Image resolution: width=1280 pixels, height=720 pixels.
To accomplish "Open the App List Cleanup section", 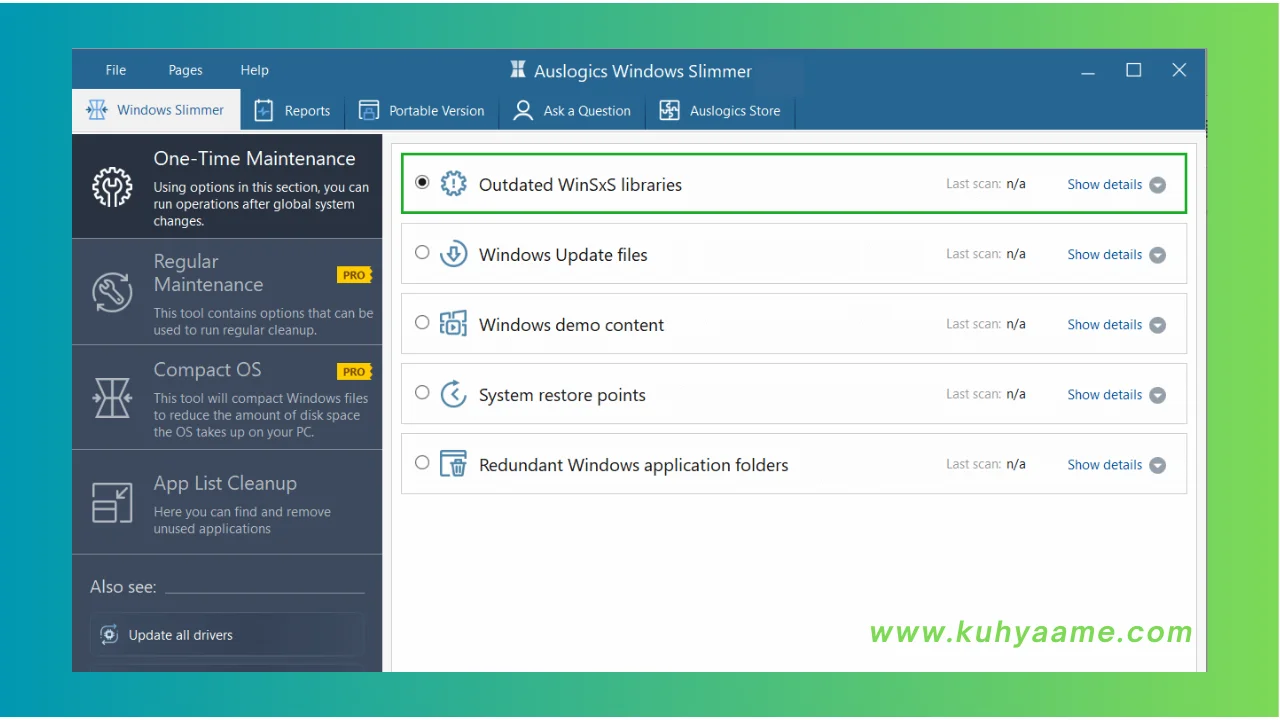I will (227, 502).
